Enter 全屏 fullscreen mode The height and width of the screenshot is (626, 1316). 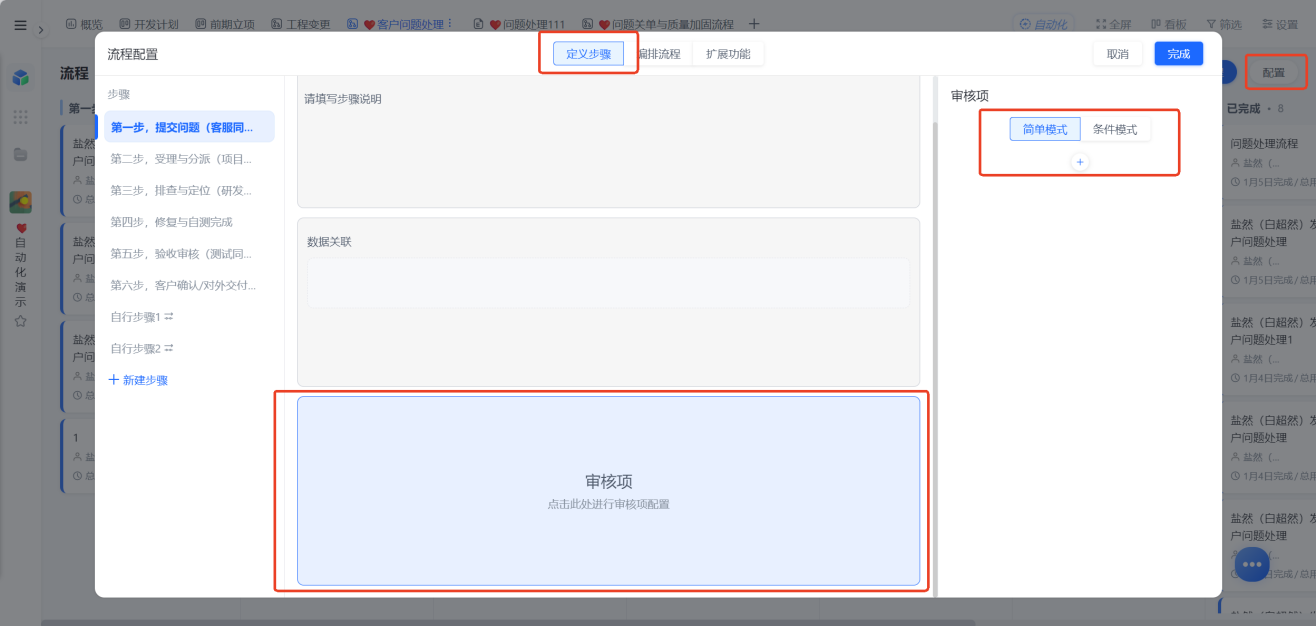click(1113, 24)
